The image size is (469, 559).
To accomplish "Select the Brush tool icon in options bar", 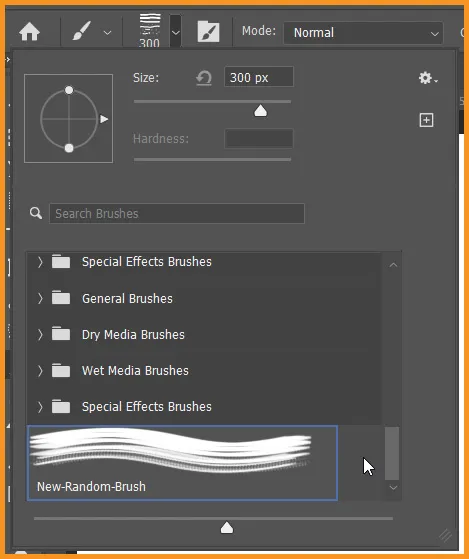I will (x=82, y=31).
